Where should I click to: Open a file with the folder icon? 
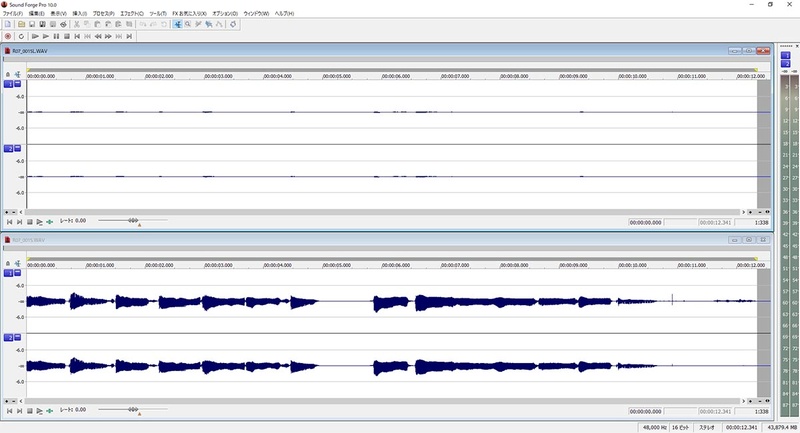(21, 24)
